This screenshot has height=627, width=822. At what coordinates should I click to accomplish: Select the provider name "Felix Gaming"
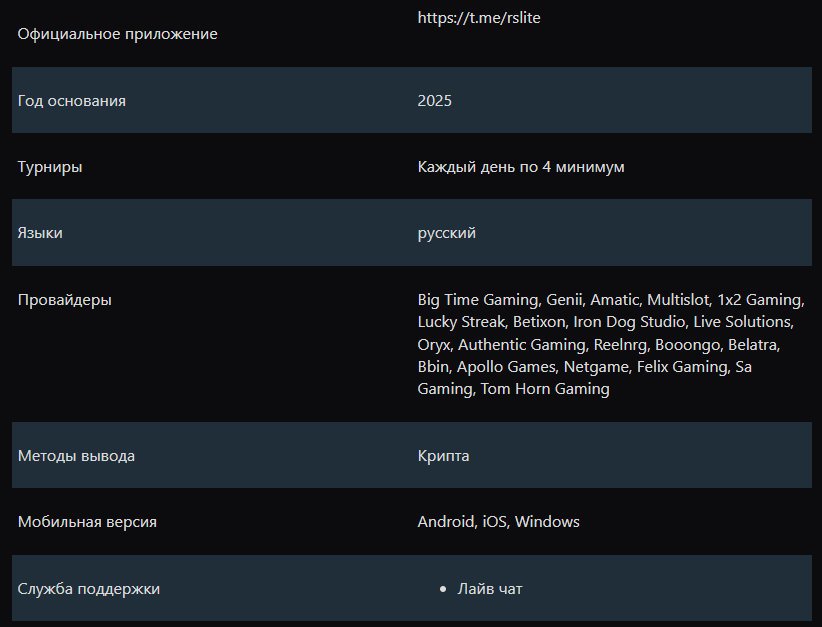682,367
